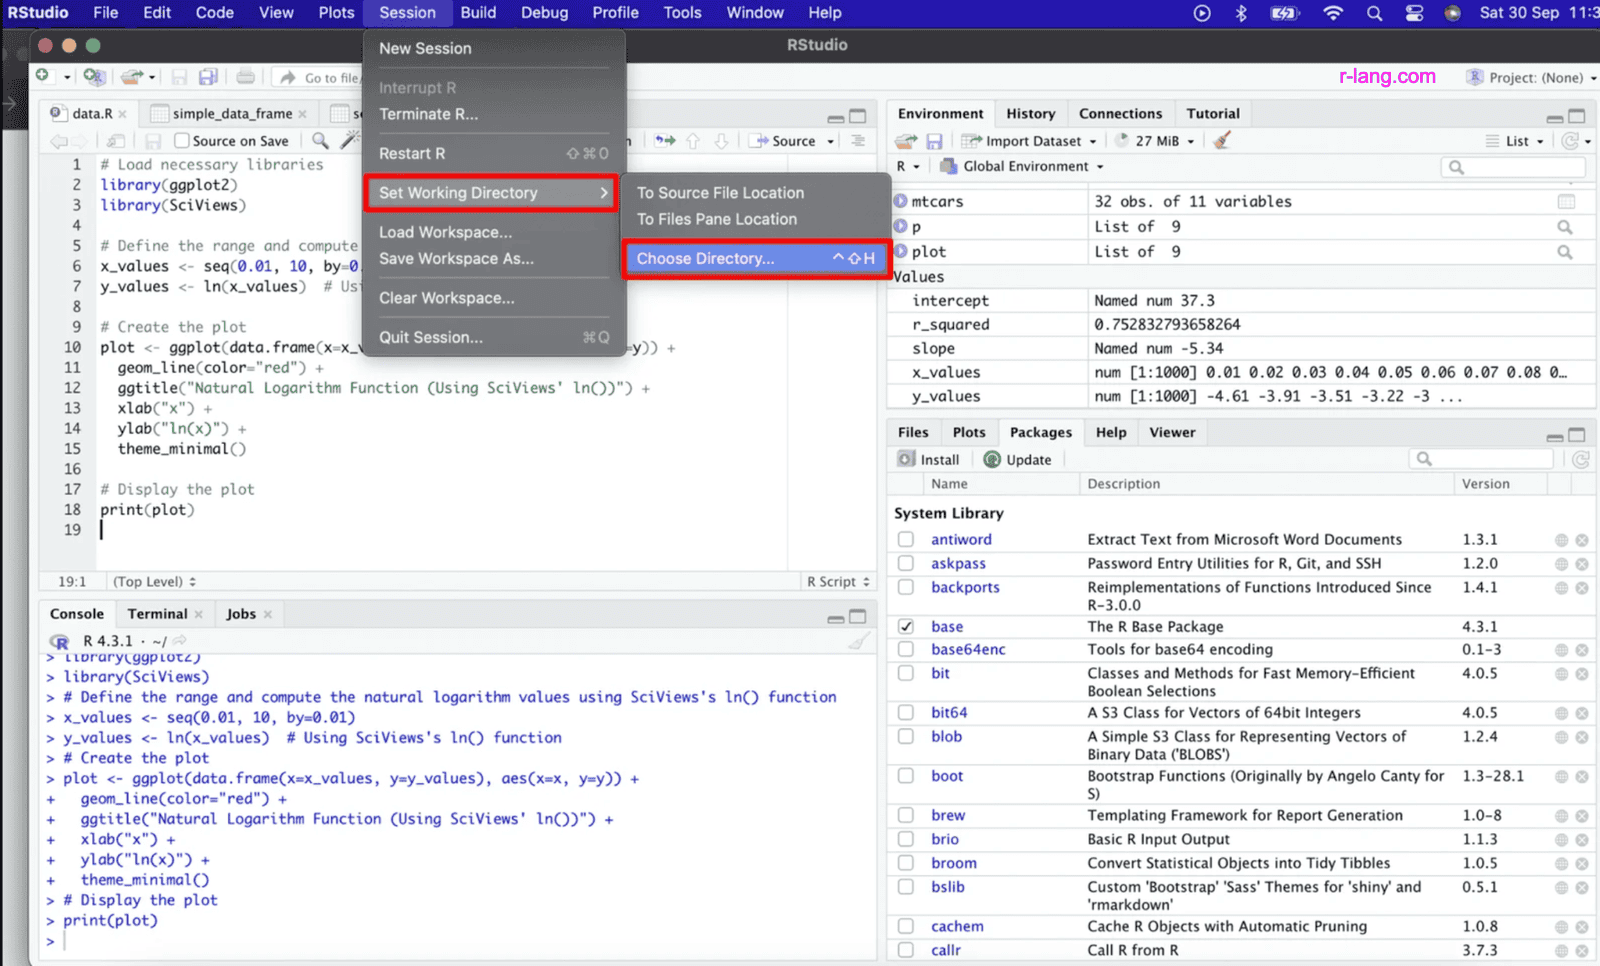1600x966 pixels.
Task: Open a new file with the green plus icon
Action: [x=42, y=75]
